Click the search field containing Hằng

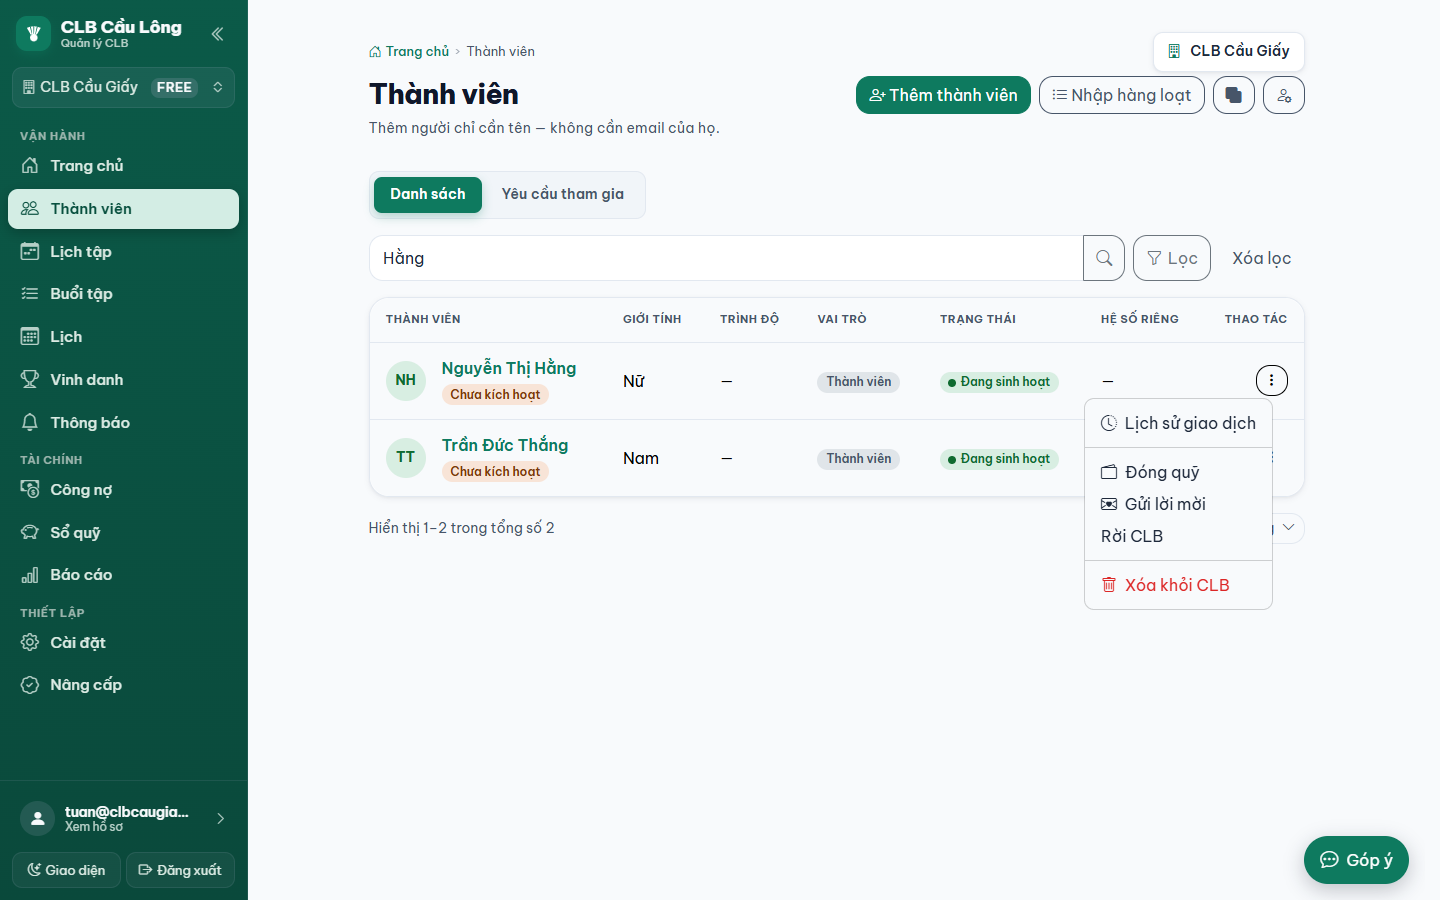(x=726, y=258)
